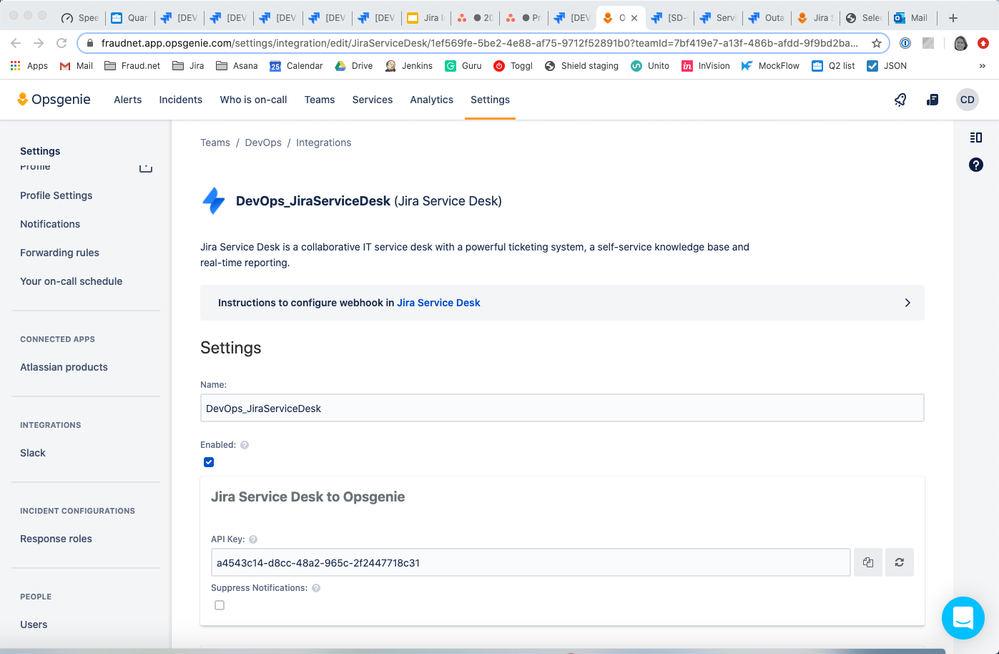Image resolution: width=999 pixels, height=654 pixels.
Task: Click the Teams breadcrumb link
Action: pyautogui.click(x=215, y=143)
